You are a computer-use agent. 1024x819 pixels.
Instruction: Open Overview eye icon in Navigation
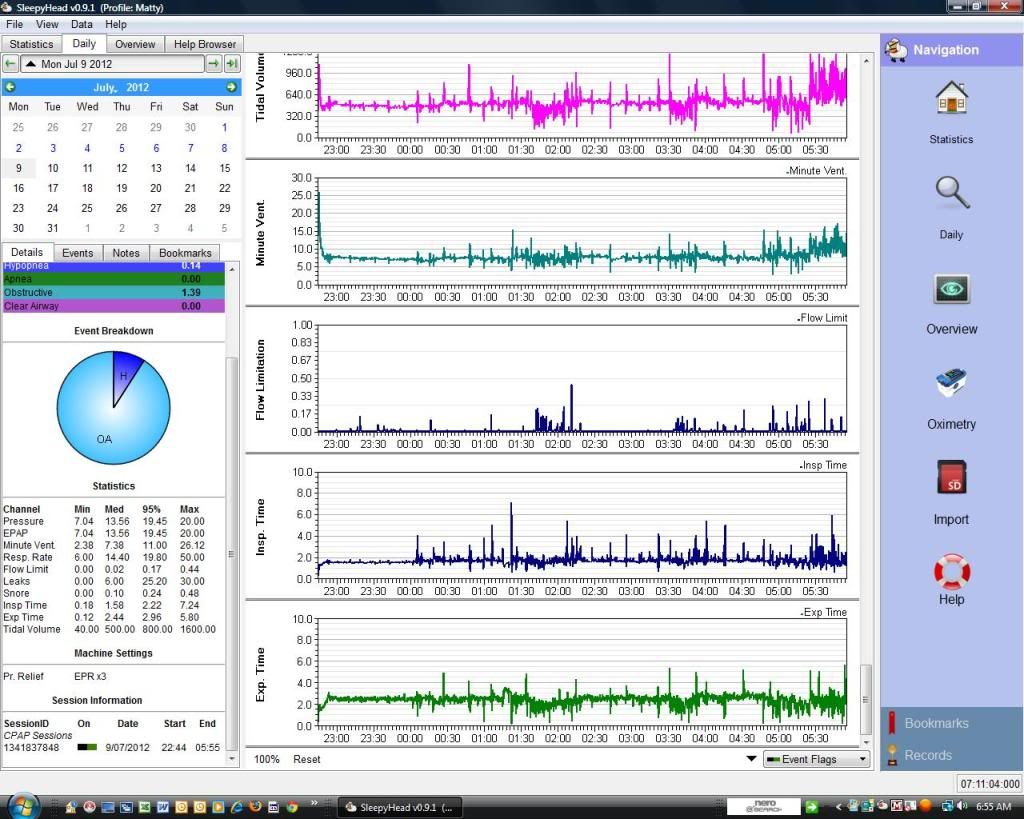(x=952, y=289)
